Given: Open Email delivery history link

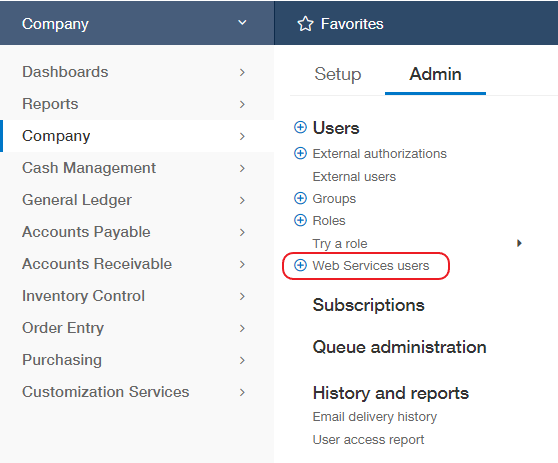Looking at the screenshot, I should [374, 417].
